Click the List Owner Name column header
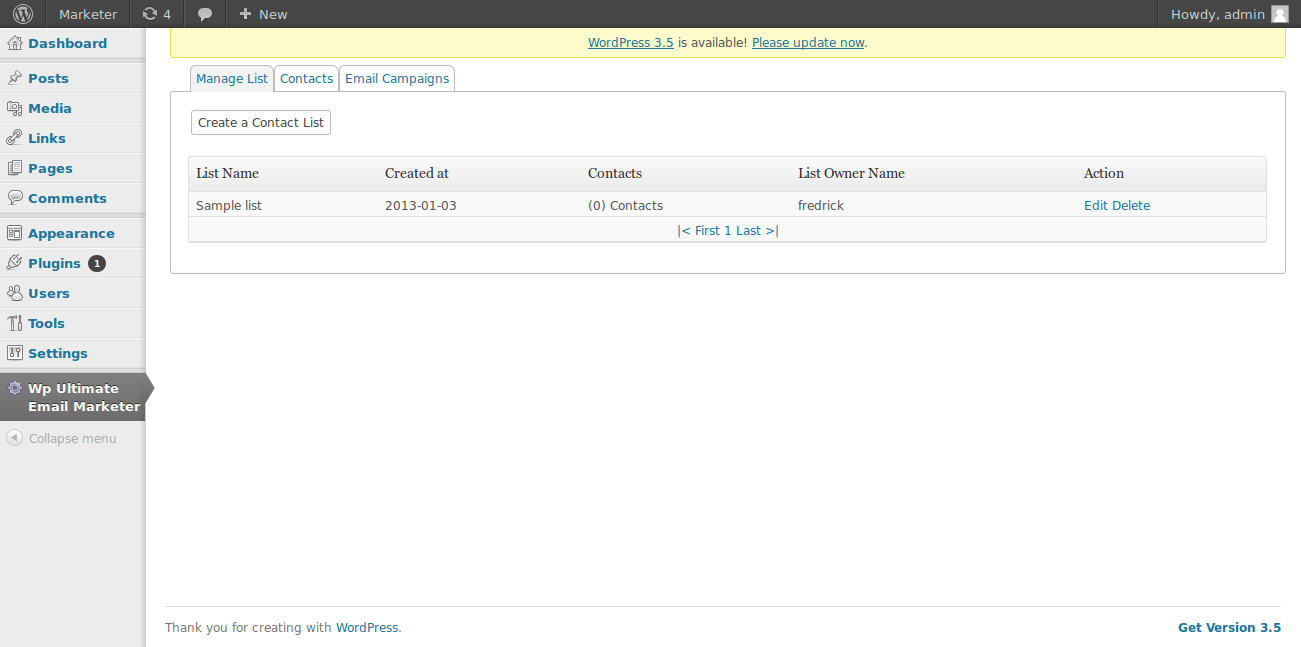The width and height of the screenshot is (1301, 647). (851, 173)
